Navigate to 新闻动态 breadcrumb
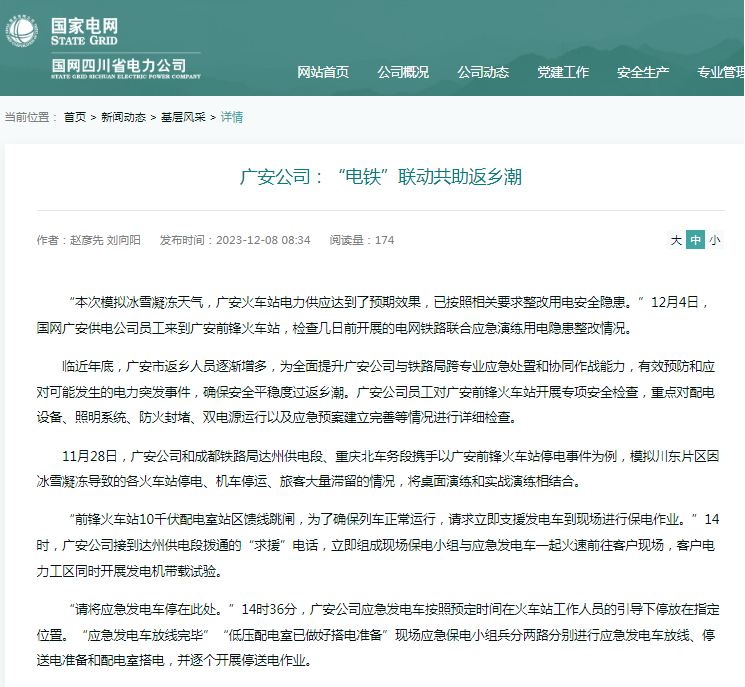 click(124, 117)
